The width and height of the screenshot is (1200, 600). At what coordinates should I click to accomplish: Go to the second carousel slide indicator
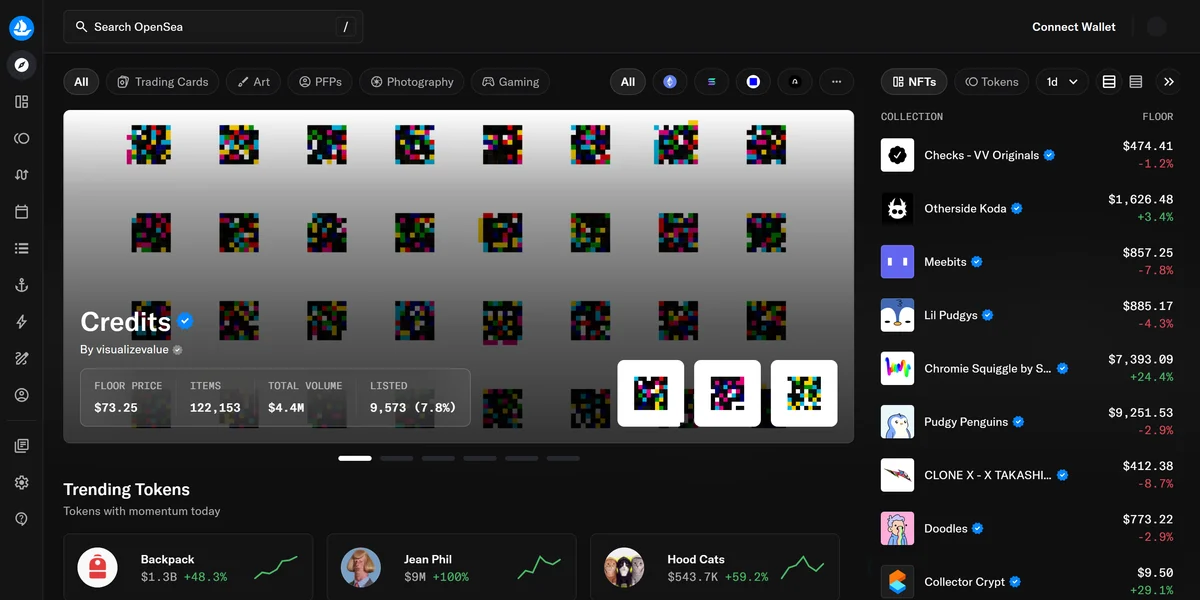(397, 458)
